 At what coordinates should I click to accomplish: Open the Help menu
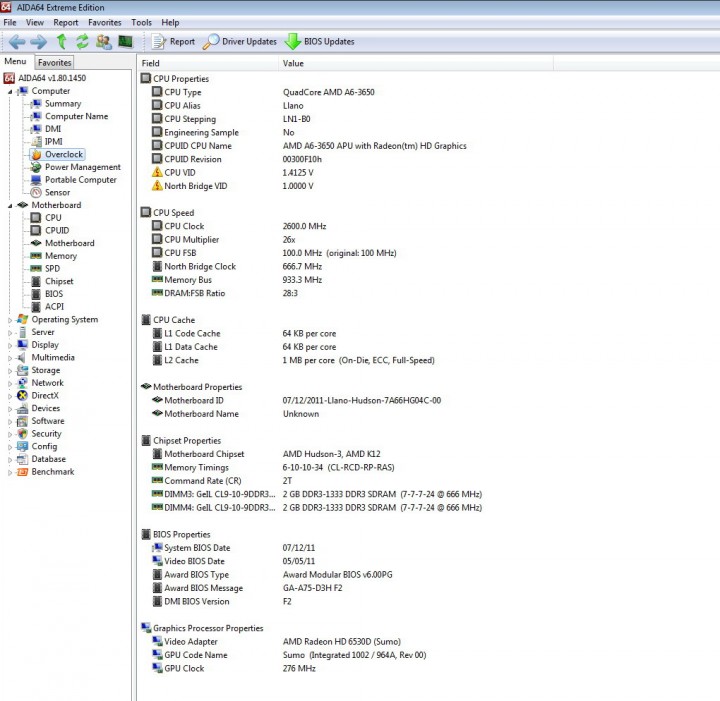[x=170, y=22]
